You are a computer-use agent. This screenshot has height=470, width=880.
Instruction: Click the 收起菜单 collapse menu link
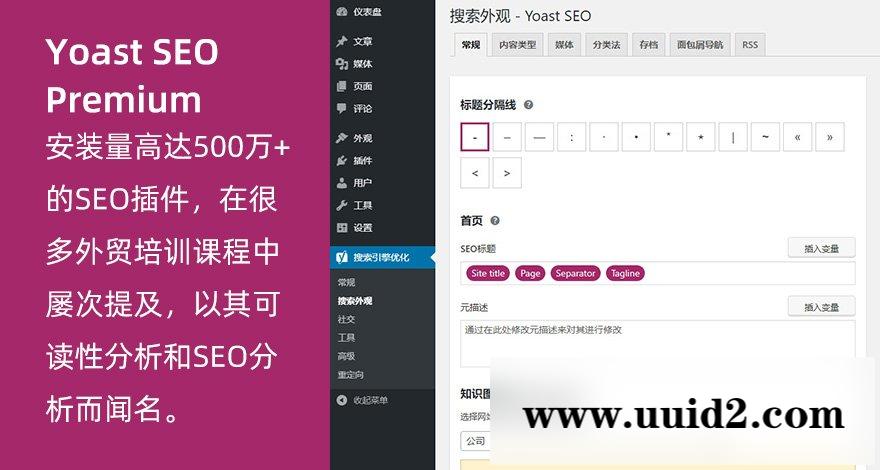370,400
